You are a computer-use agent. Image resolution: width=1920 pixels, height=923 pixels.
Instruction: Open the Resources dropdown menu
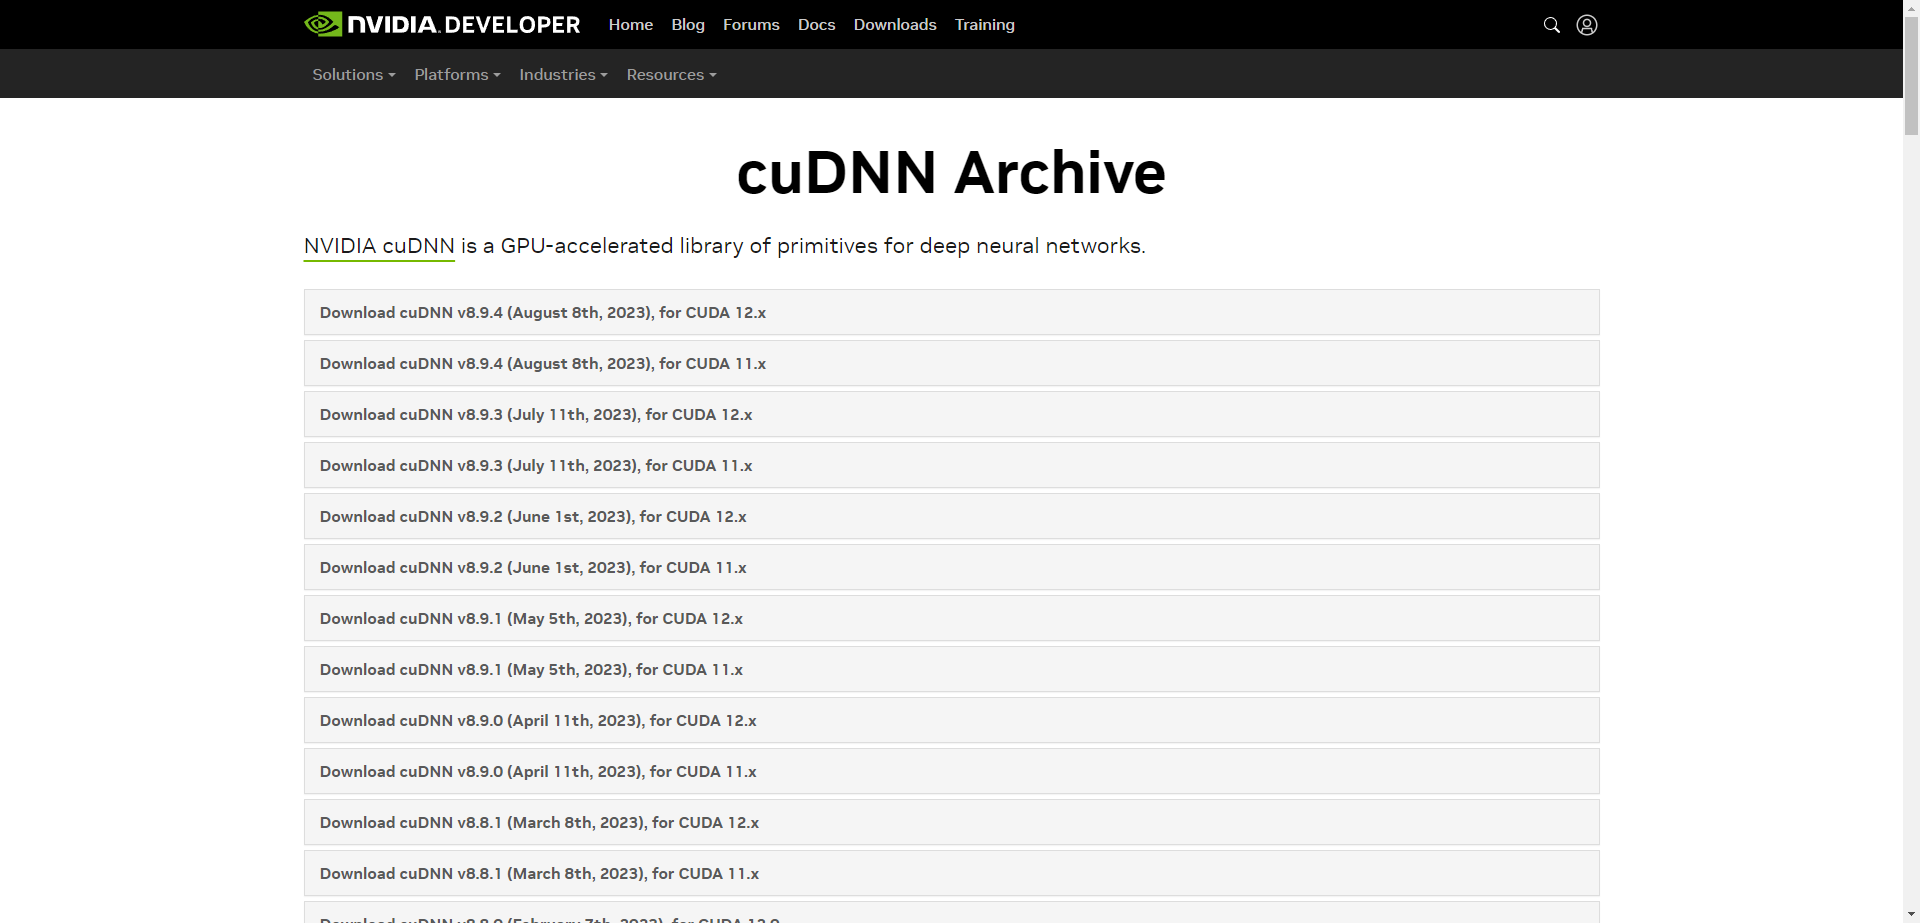pos(671,75)
